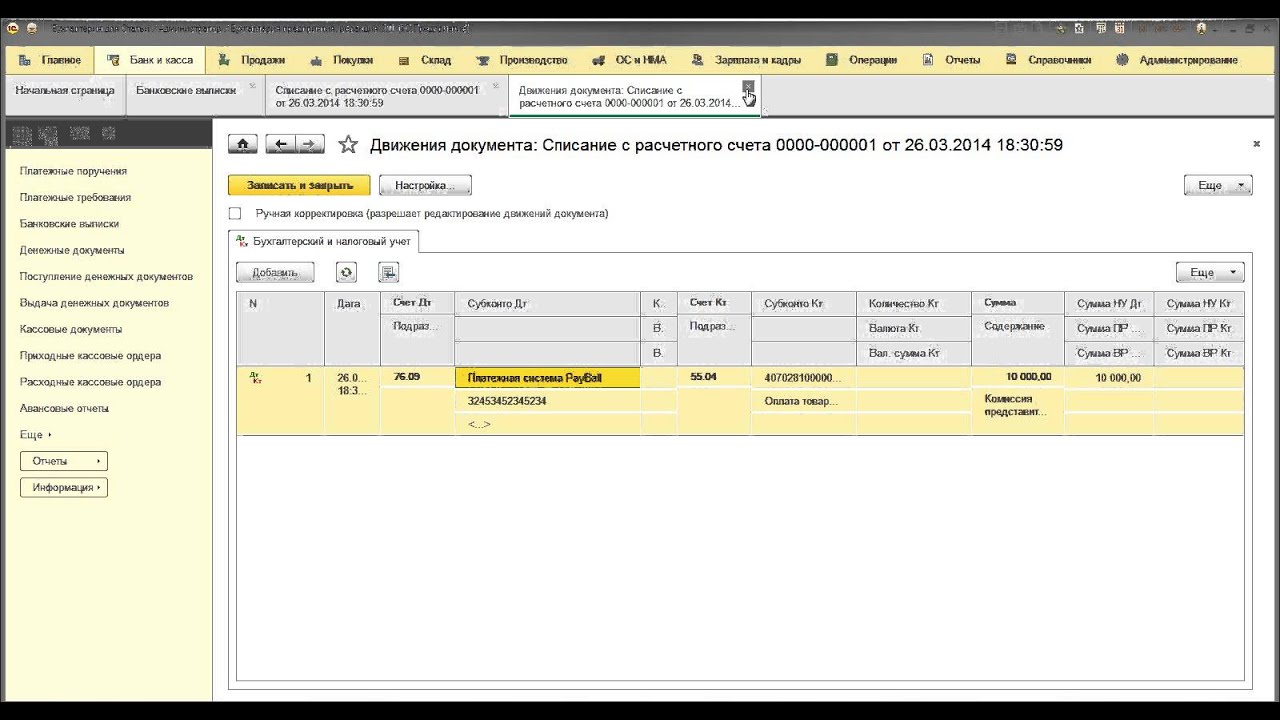Image resolution: width=1280 pixels, height=720 pixels.
Task: Close the Банковские выписки tab
Action: (x=253, y=87)
